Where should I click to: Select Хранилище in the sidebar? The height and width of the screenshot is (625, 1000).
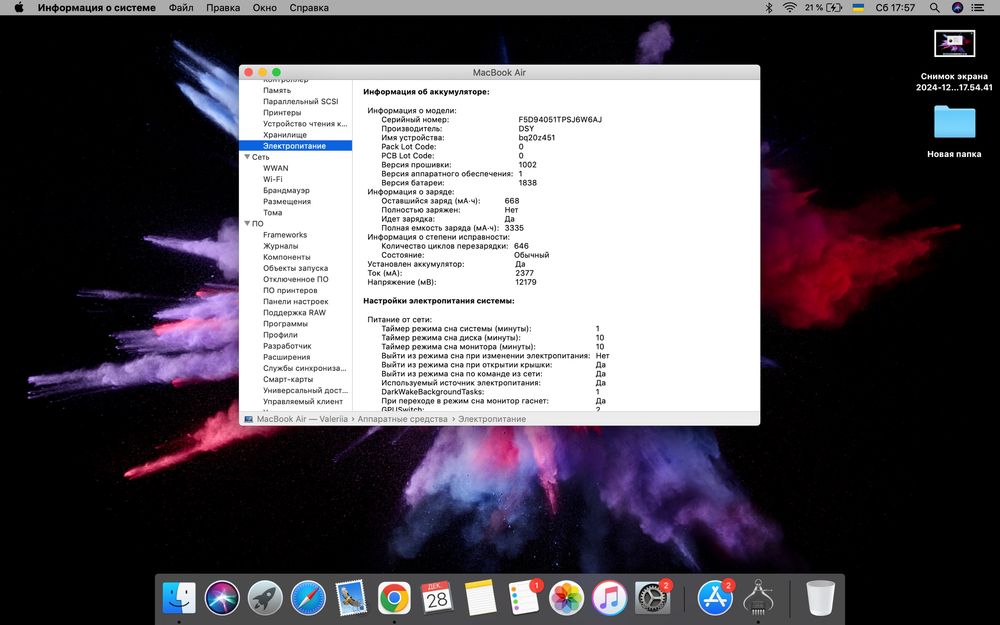(x=284, y=135)
